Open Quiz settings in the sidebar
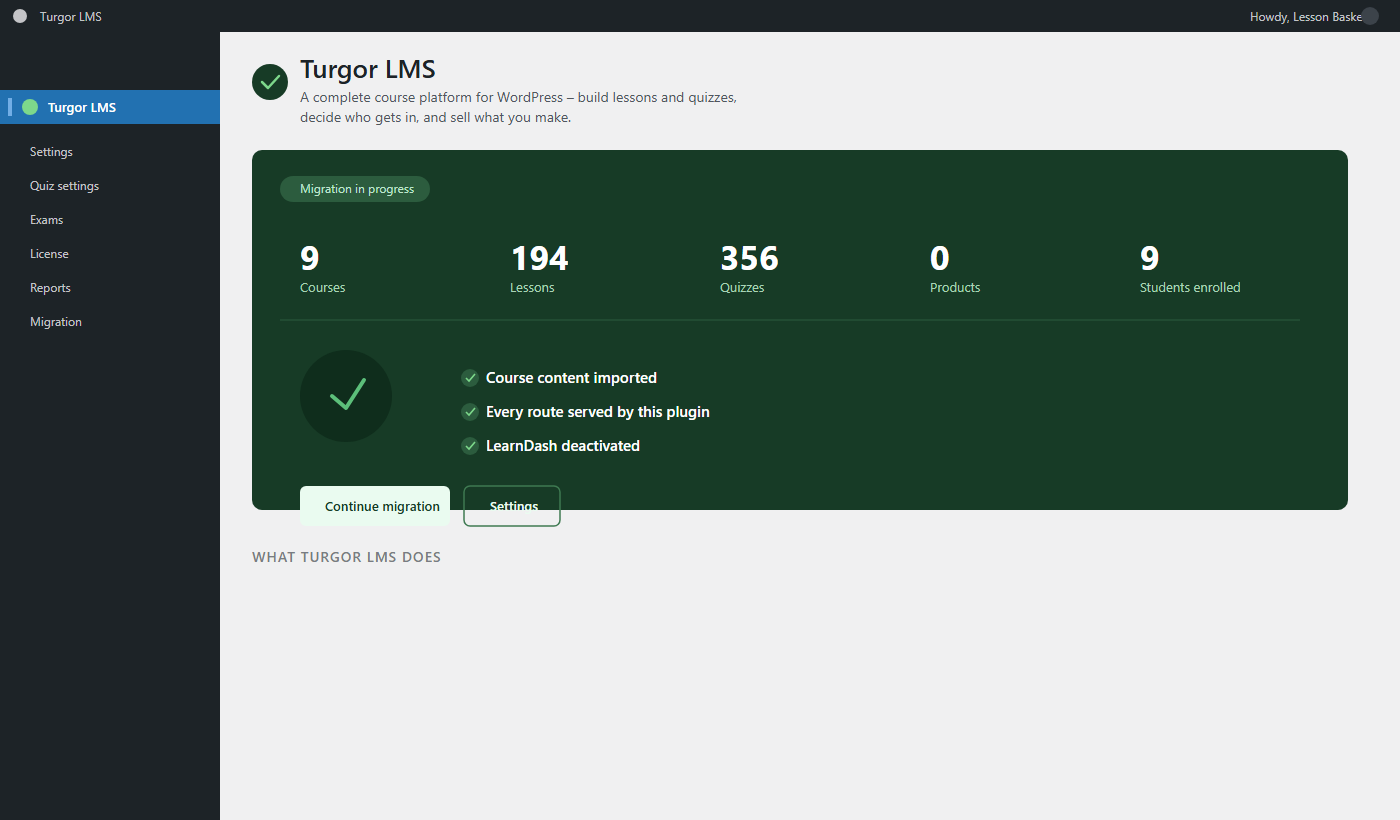This screenshot has width=1400, height=820. click(64, 186)
